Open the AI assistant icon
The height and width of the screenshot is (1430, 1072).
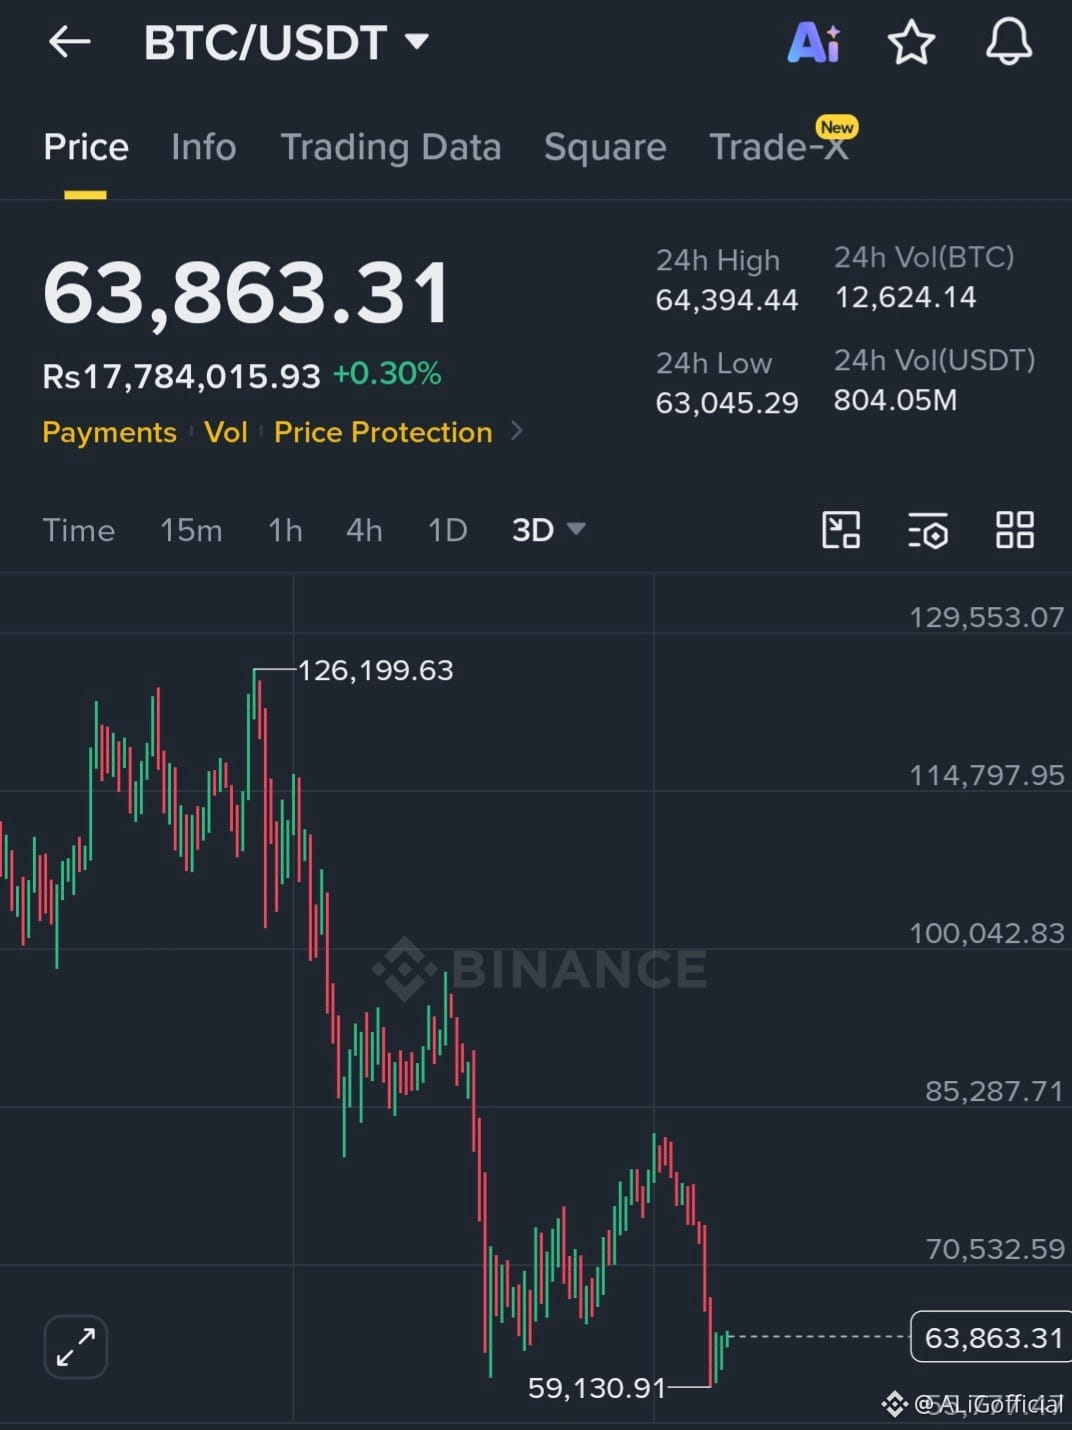click(814, 42)
